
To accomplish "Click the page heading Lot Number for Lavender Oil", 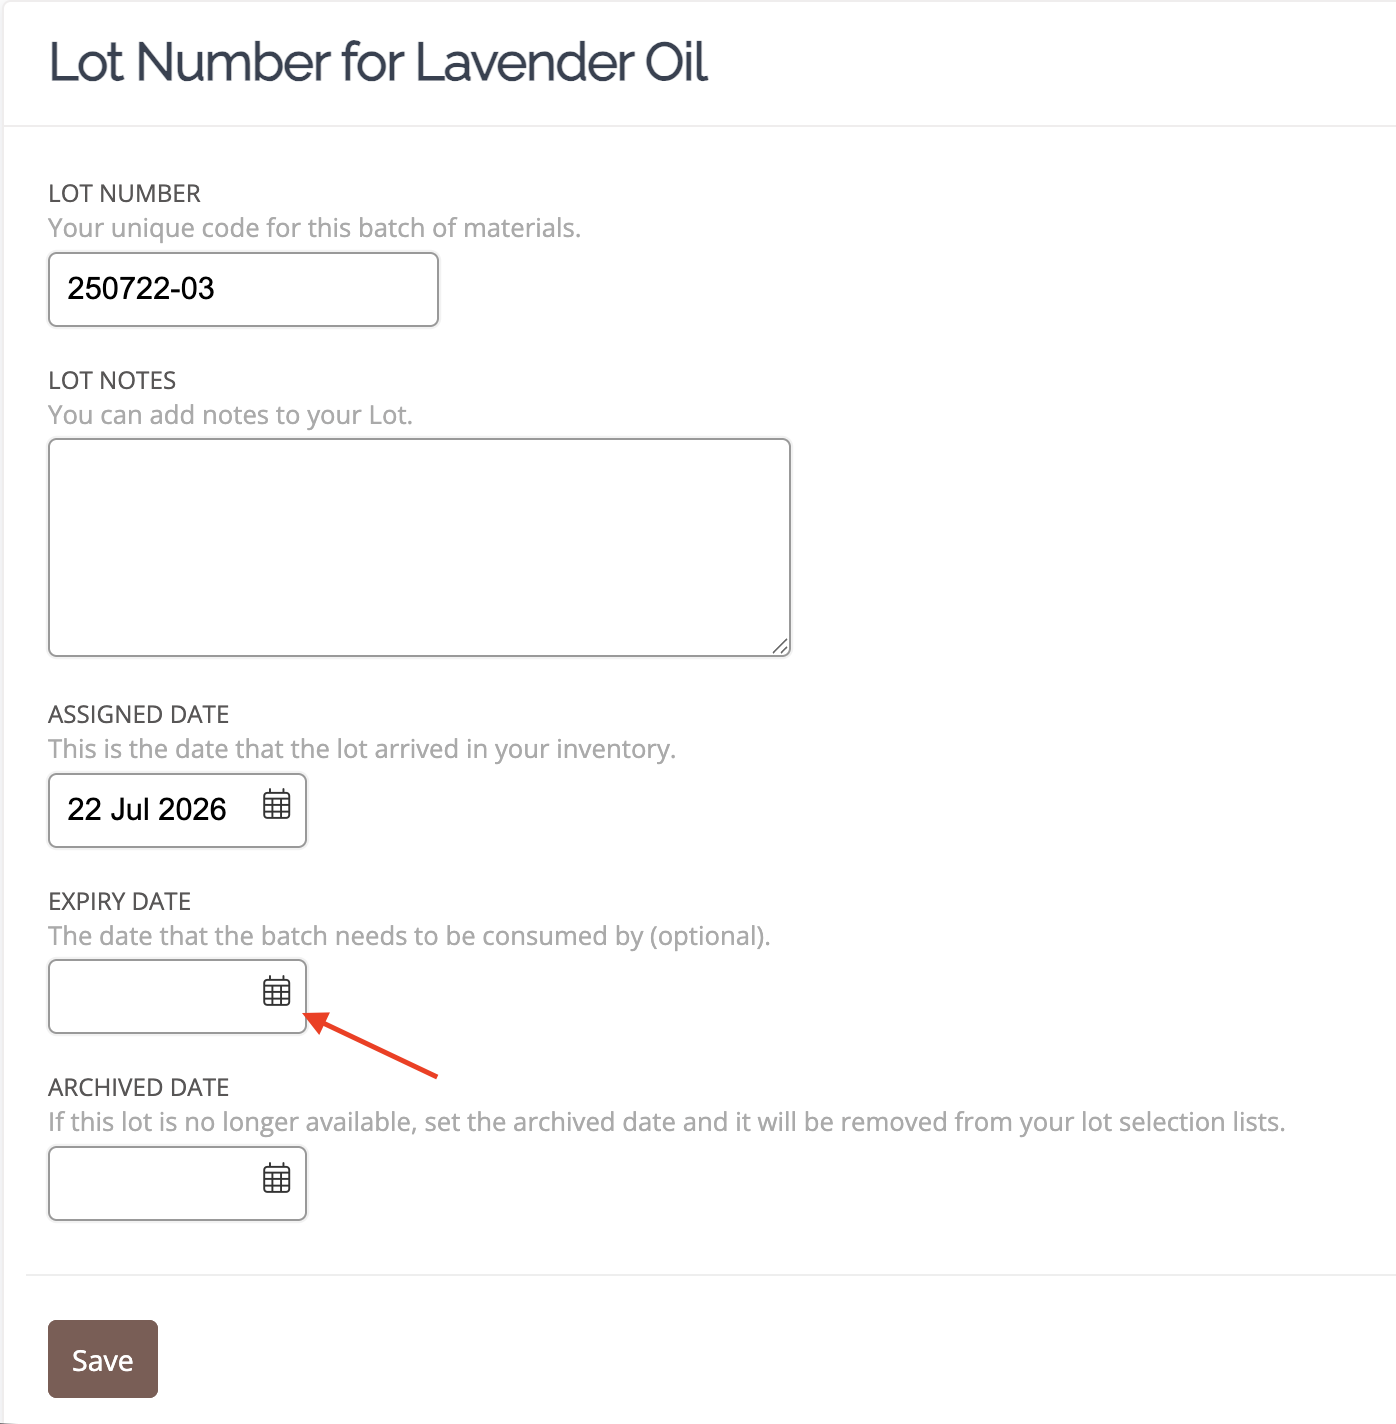I will pyautogui.click(x=378, y=62).
